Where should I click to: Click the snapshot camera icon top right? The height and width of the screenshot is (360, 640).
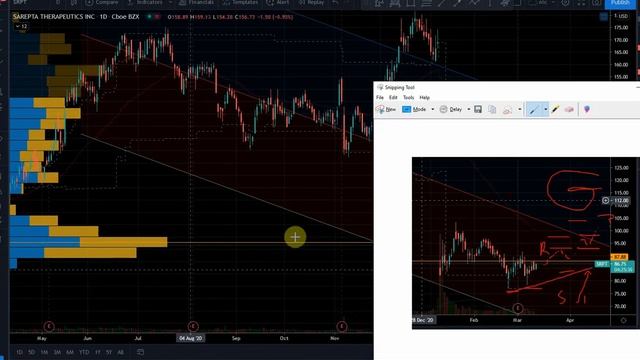[x=596, y=3]
